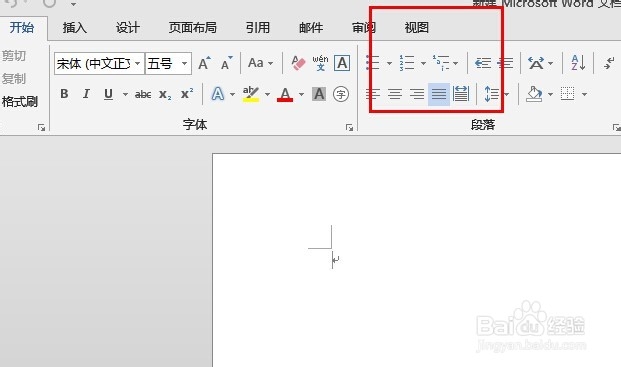Toggle strikethrough abc formatting

tap(143, 94)
